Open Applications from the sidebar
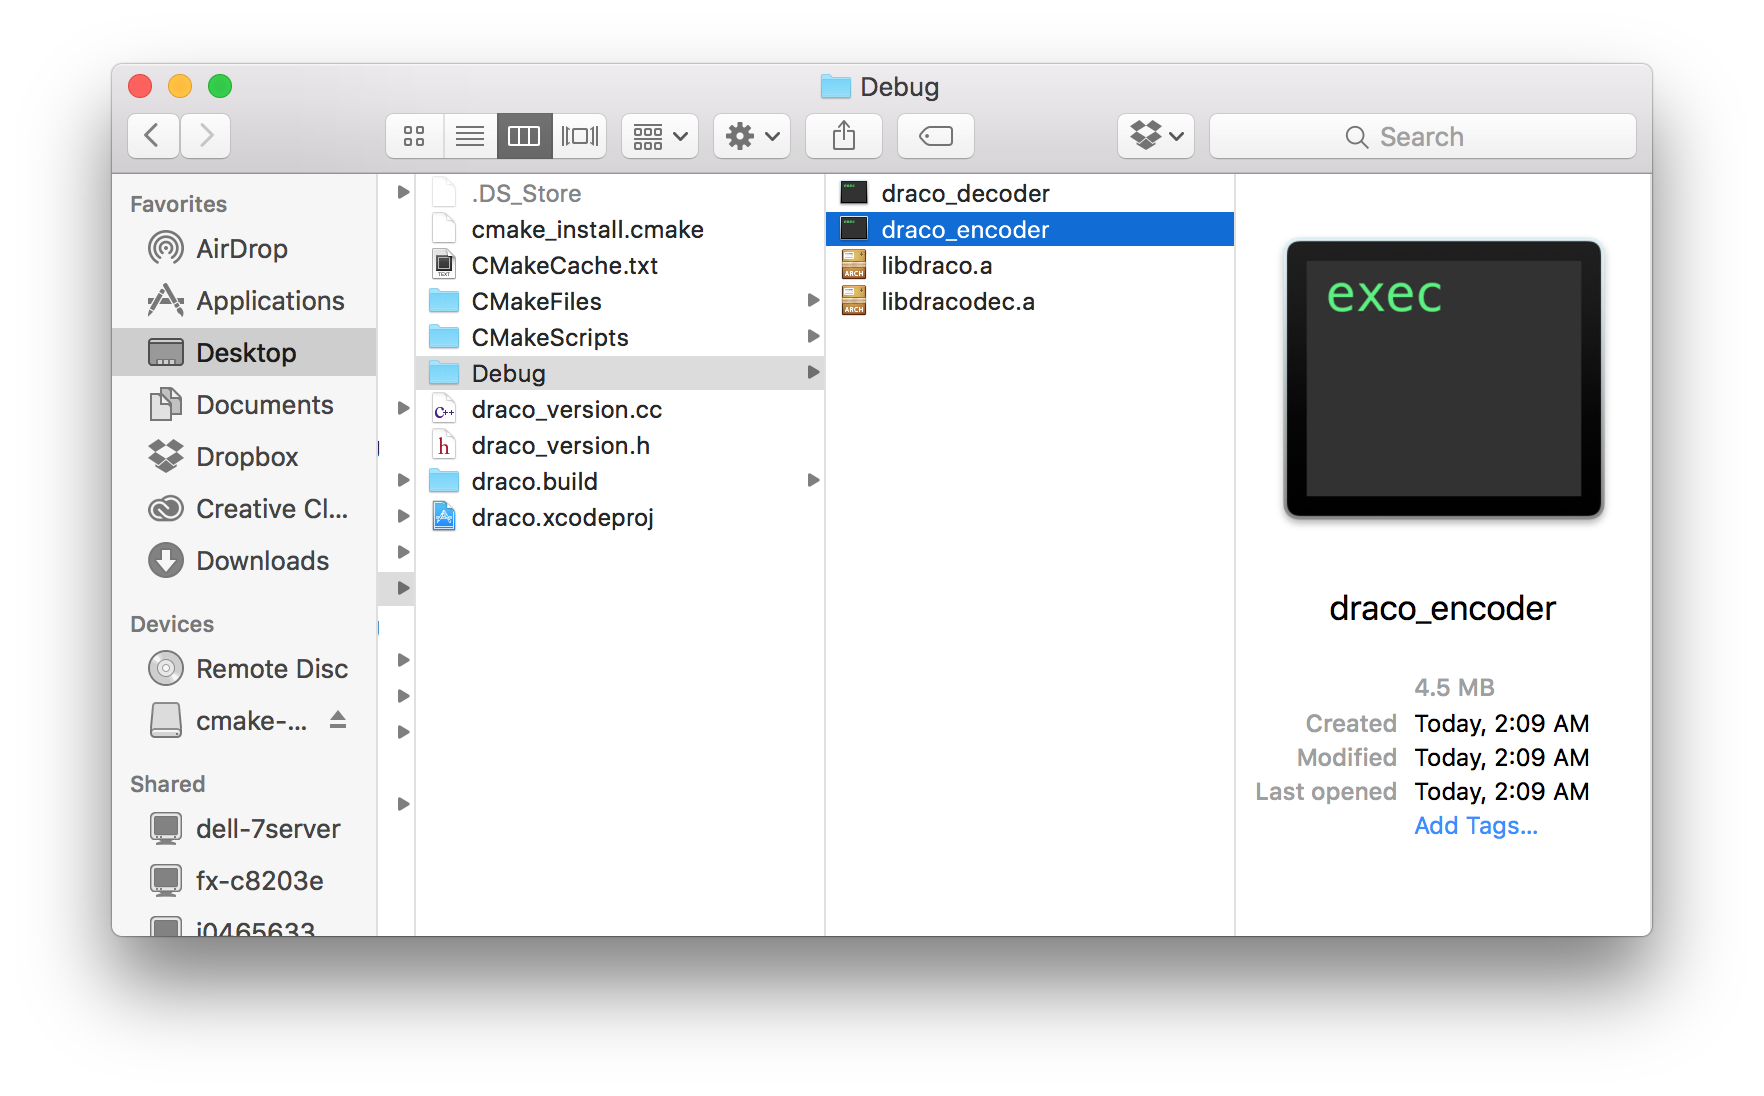Viewport: 1764px width, 1096px height. pyautogui.click(x=270, y=301)
